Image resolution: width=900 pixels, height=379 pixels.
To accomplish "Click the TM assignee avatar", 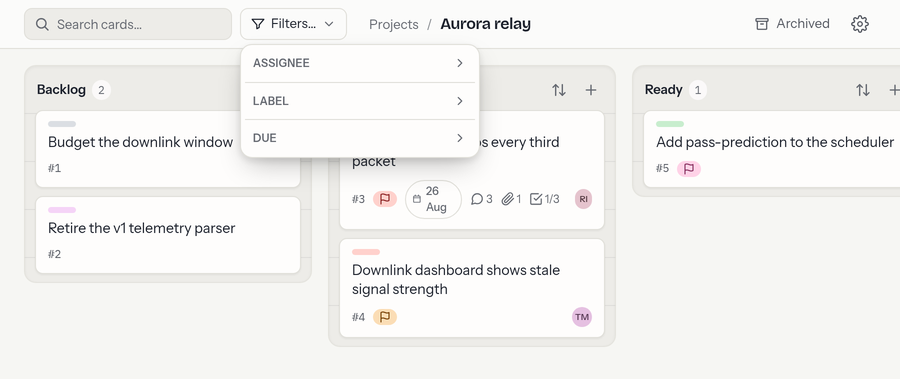I will point(582,317).
